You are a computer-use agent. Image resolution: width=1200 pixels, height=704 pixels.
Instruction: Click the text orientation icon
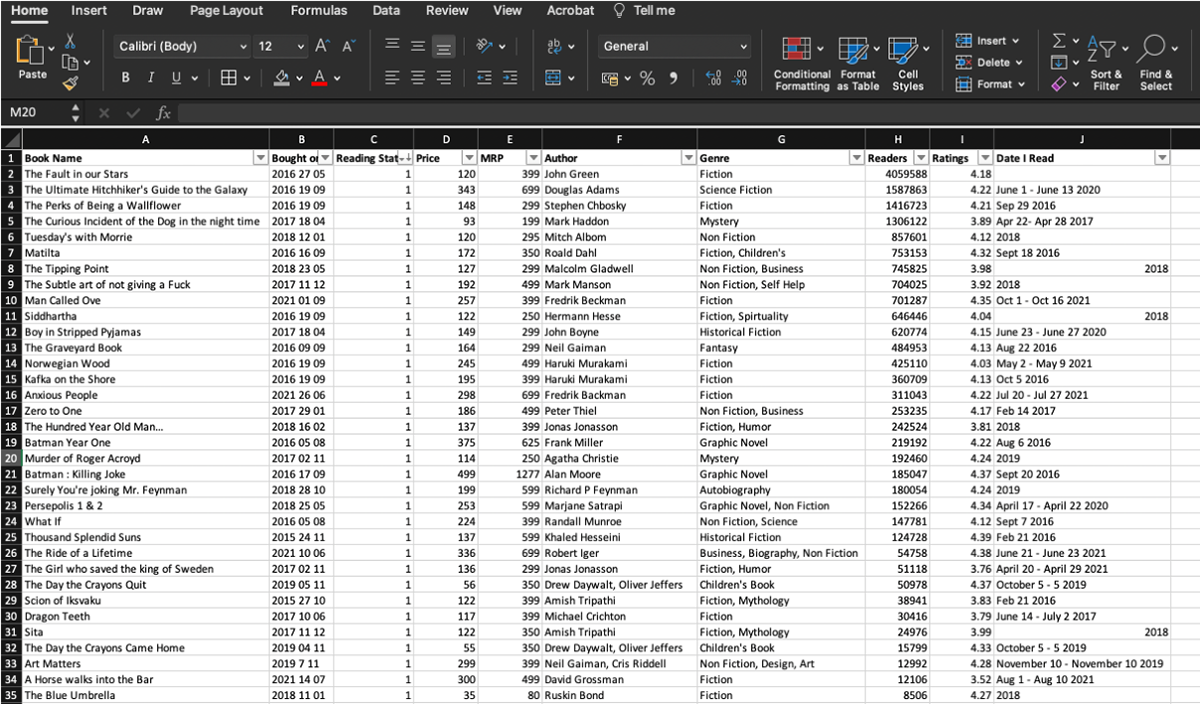pos(485,46)
